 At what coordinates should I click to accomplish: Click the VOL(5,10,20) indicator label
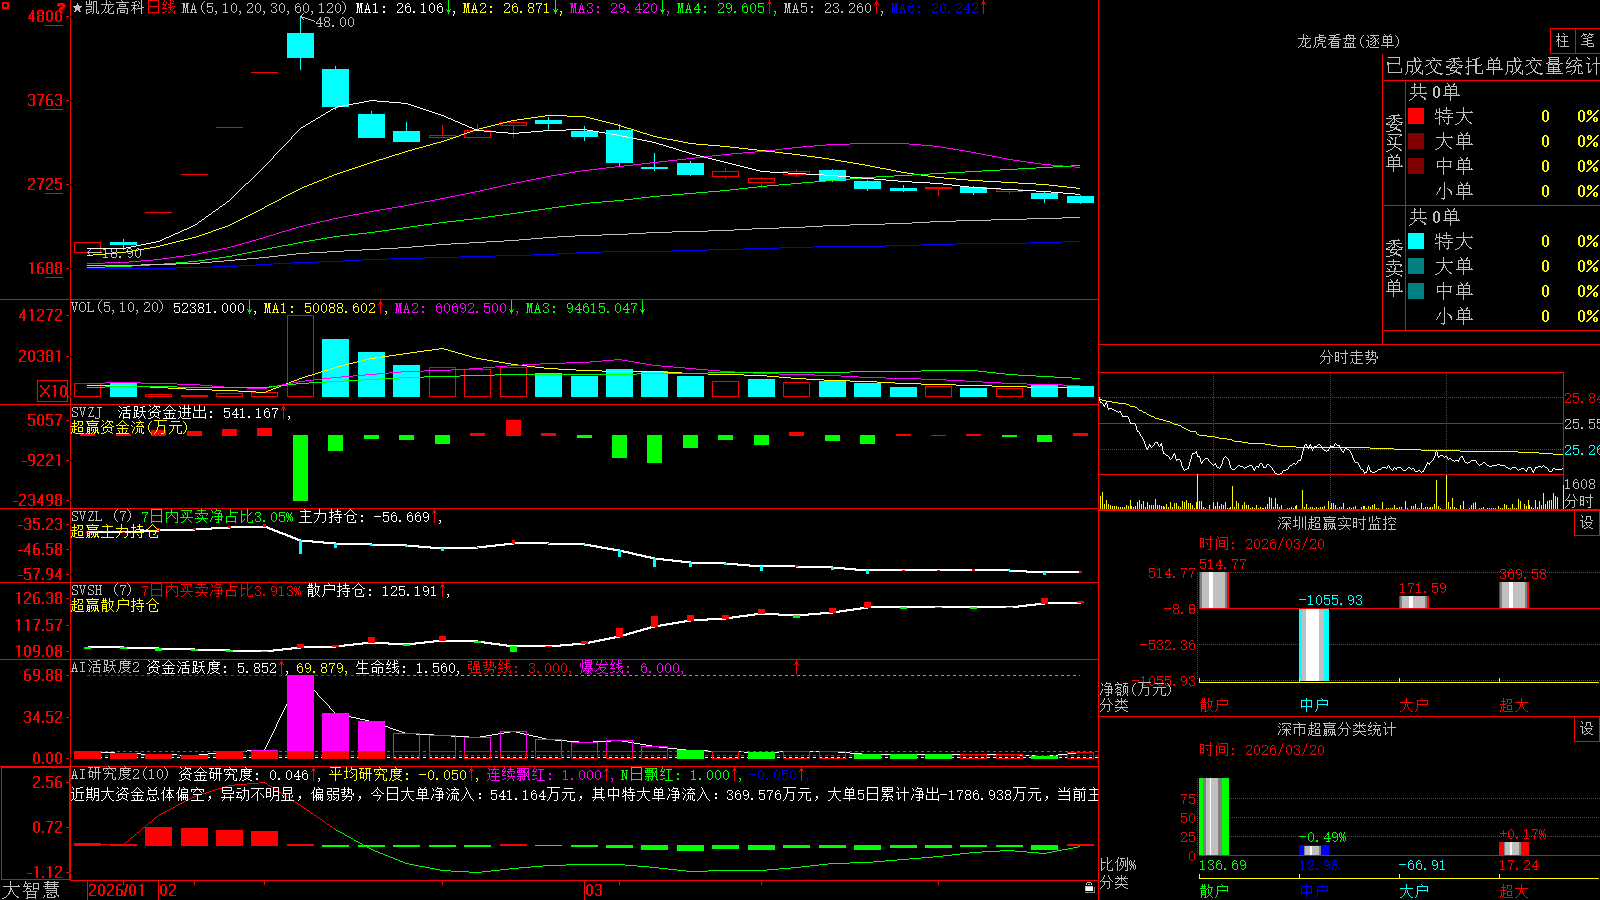(x=118, y=308)
